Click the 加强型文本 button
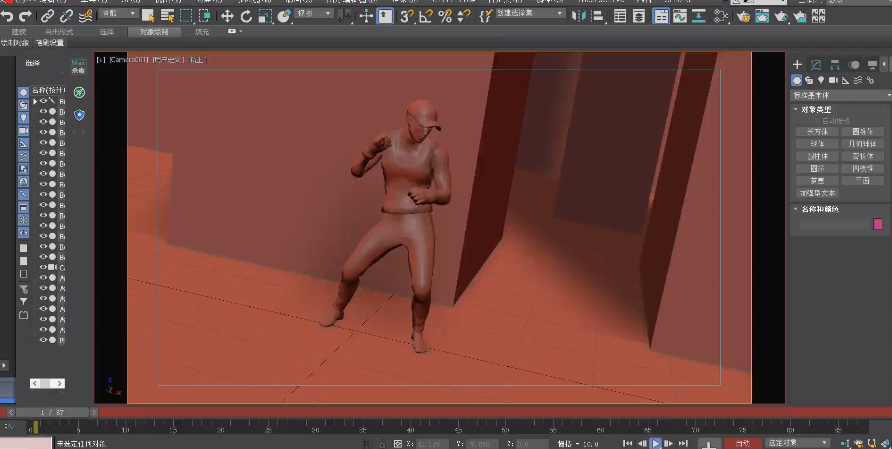The image size is (892, 449). (817, 193)
